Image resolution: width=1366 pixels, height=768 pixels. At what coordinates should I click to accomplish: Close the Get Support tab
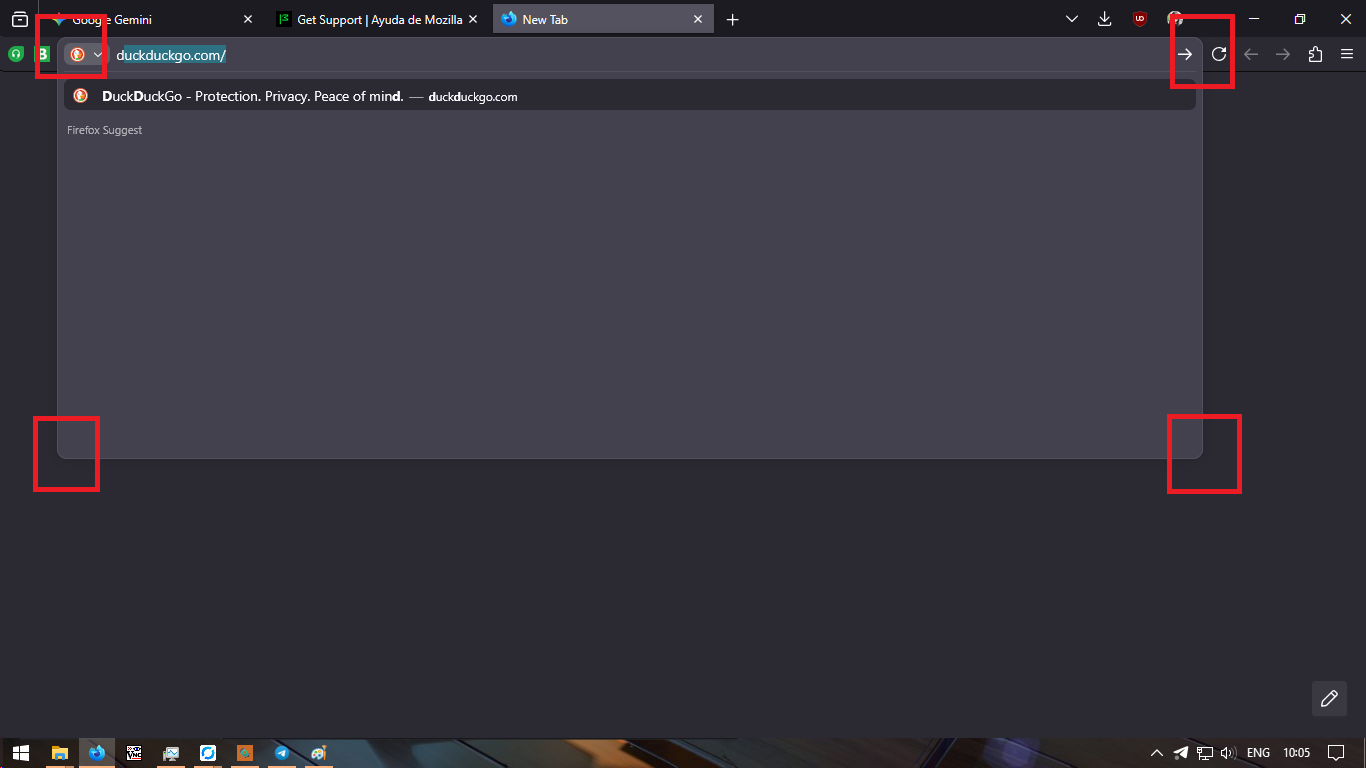(473, 19)
